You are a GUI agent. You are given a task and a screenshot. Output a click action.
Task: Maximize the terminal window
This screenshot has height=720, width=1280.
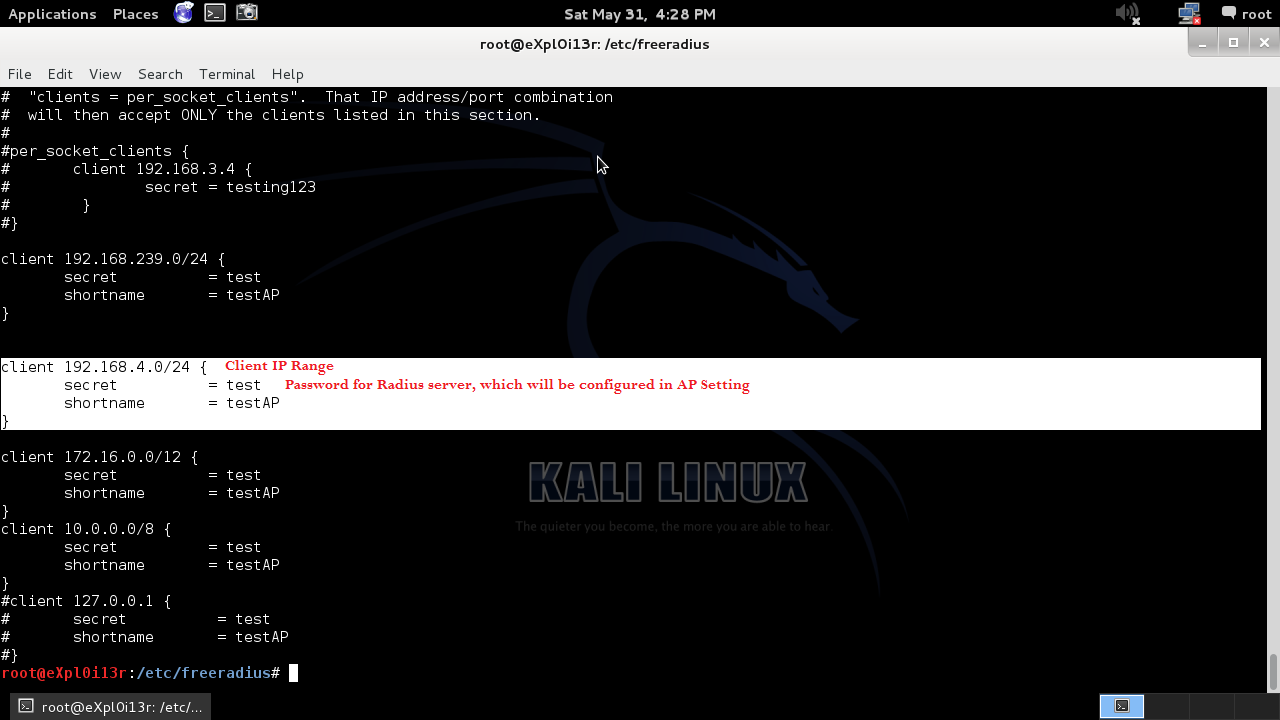click(x=1234, y=42)
